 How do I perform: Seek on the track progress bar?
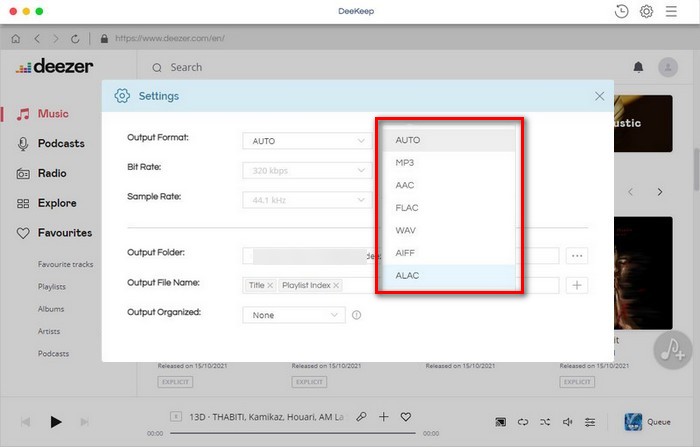[x=293, y=433]
